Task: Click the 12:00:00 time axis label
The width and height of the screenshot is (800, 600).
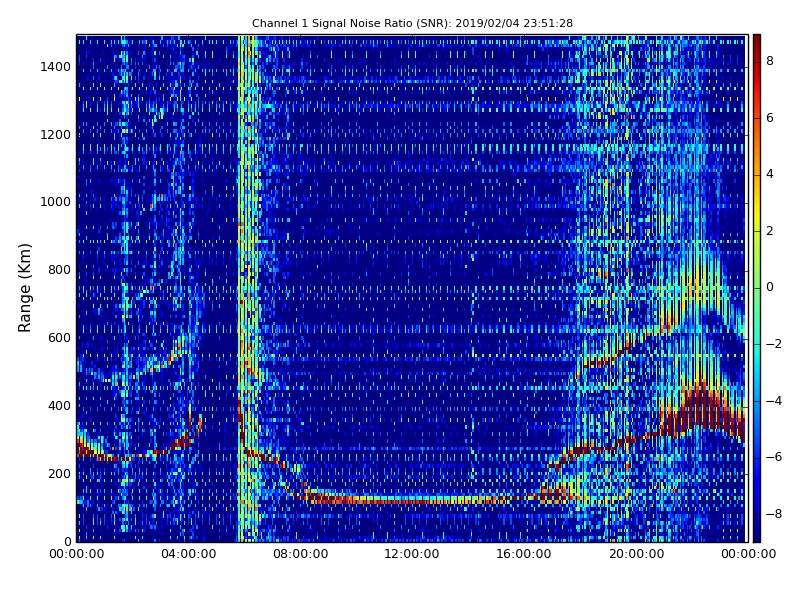Action: click(412, 554)
